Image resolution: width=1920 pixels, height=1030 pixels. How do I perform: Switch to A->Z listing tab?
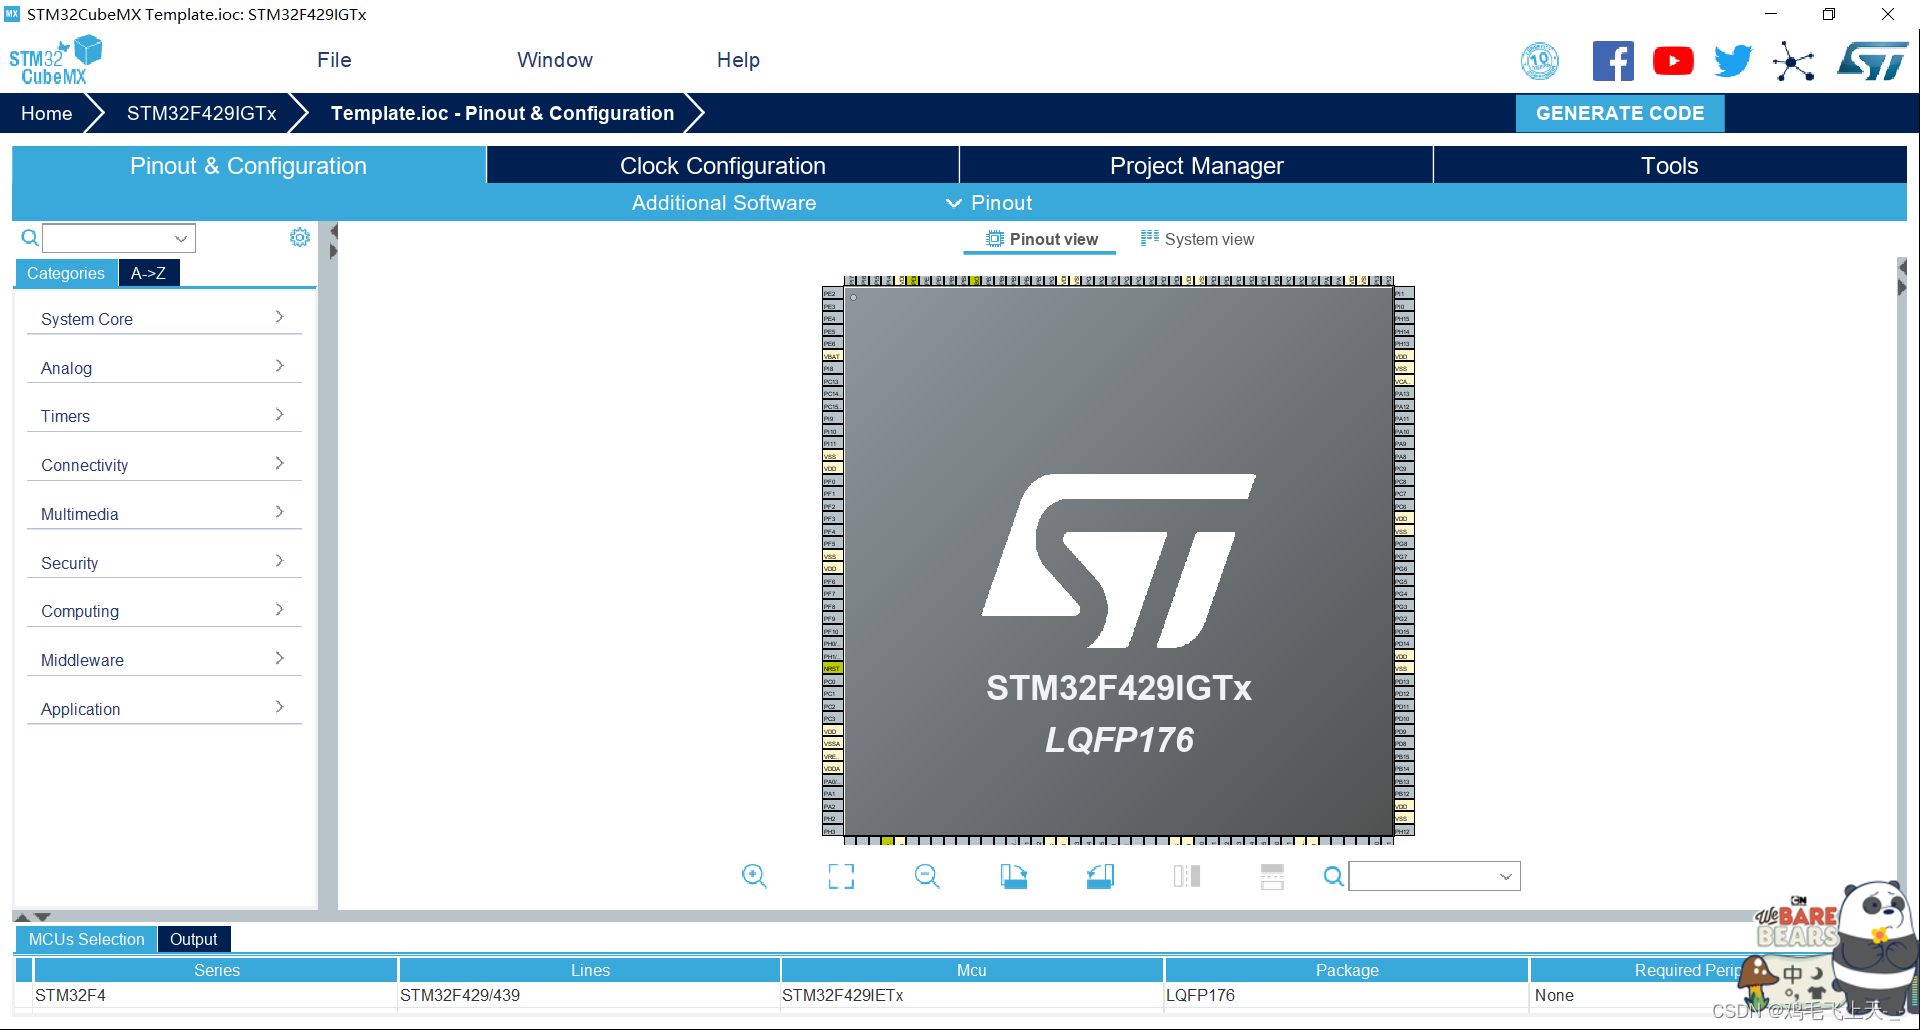[x=149, y=273]
